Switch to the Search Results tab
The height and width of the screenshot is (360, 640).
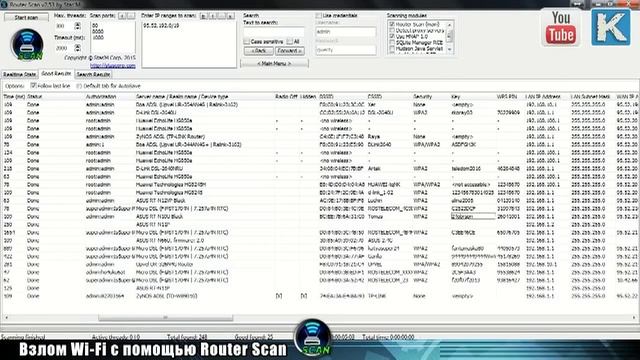93,74
